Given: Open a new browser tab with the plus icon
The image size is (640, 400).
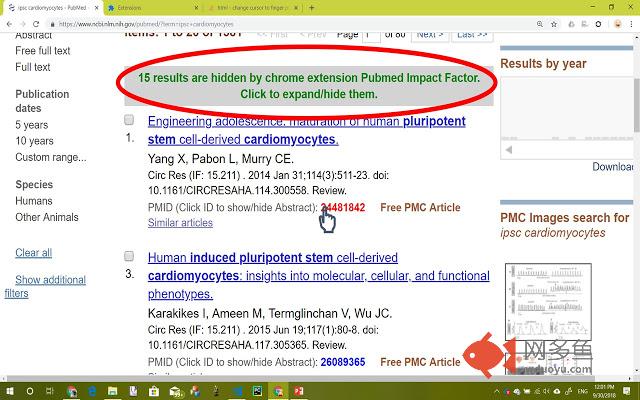Looking at the screenshot, I should click(311, 7).
